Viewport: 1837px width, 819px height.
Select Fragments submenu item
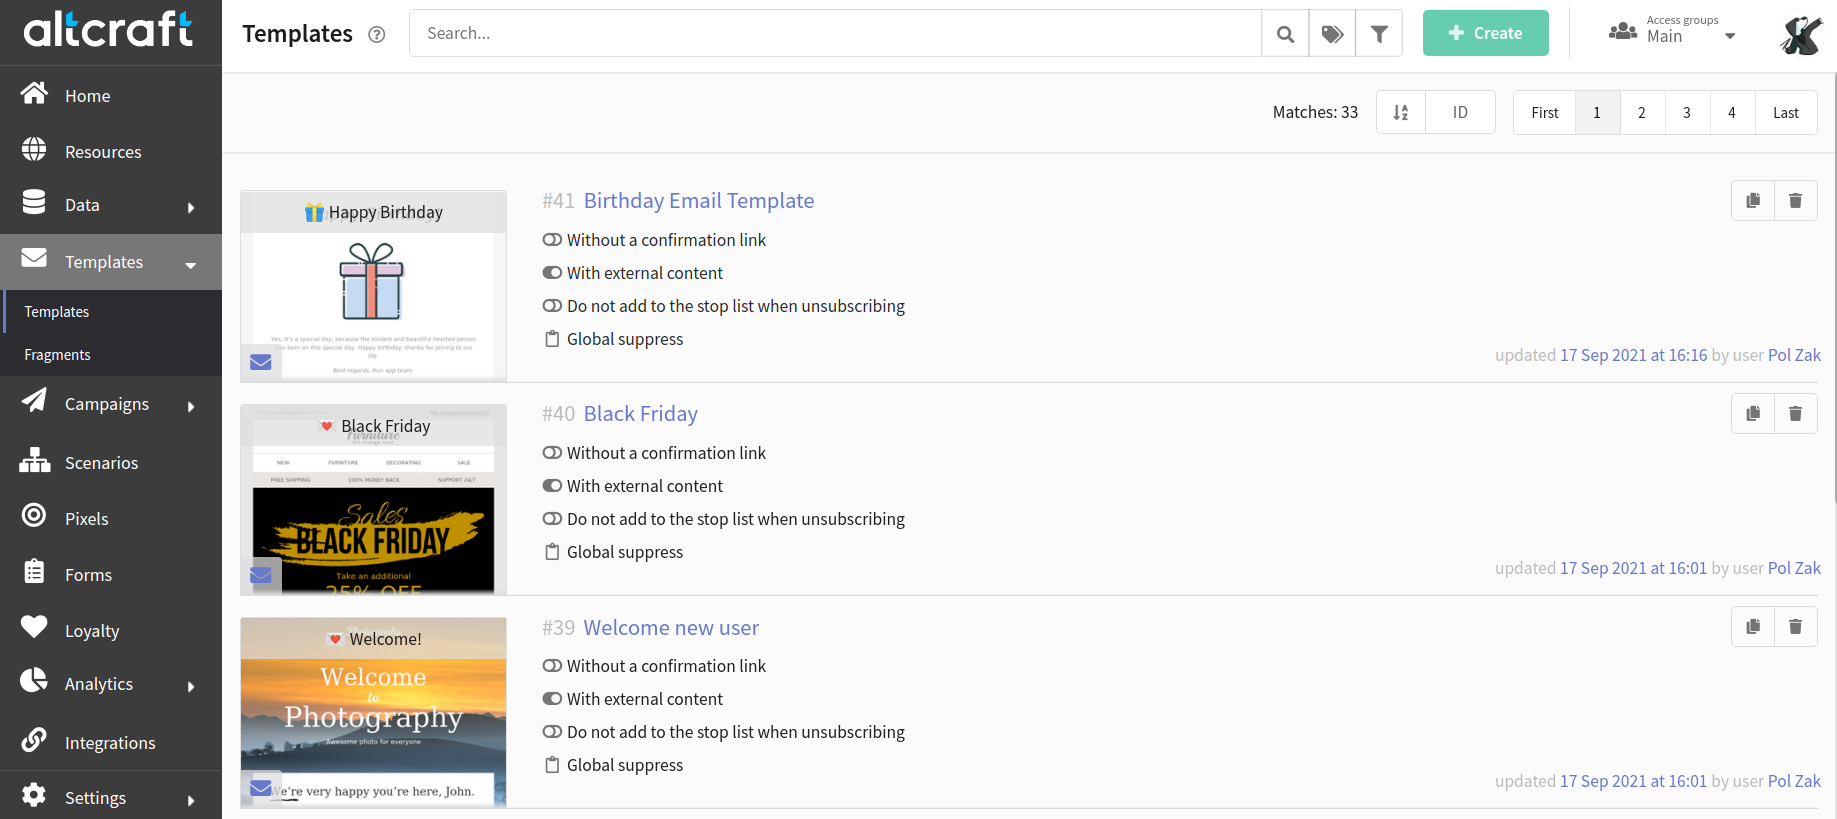pyautogui.click(x=111, y=355)
